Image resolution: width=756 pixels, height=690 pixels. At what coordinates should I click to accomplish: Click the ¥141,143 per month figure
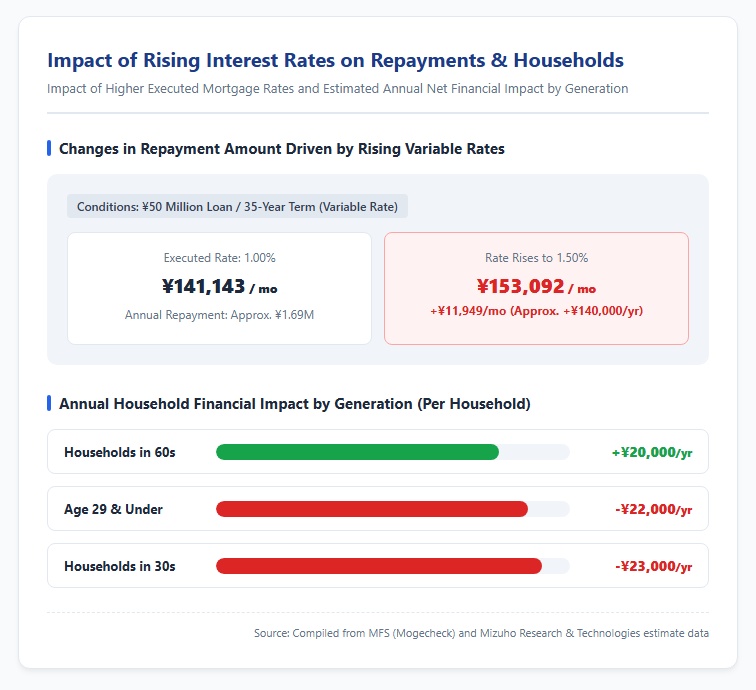219,287
